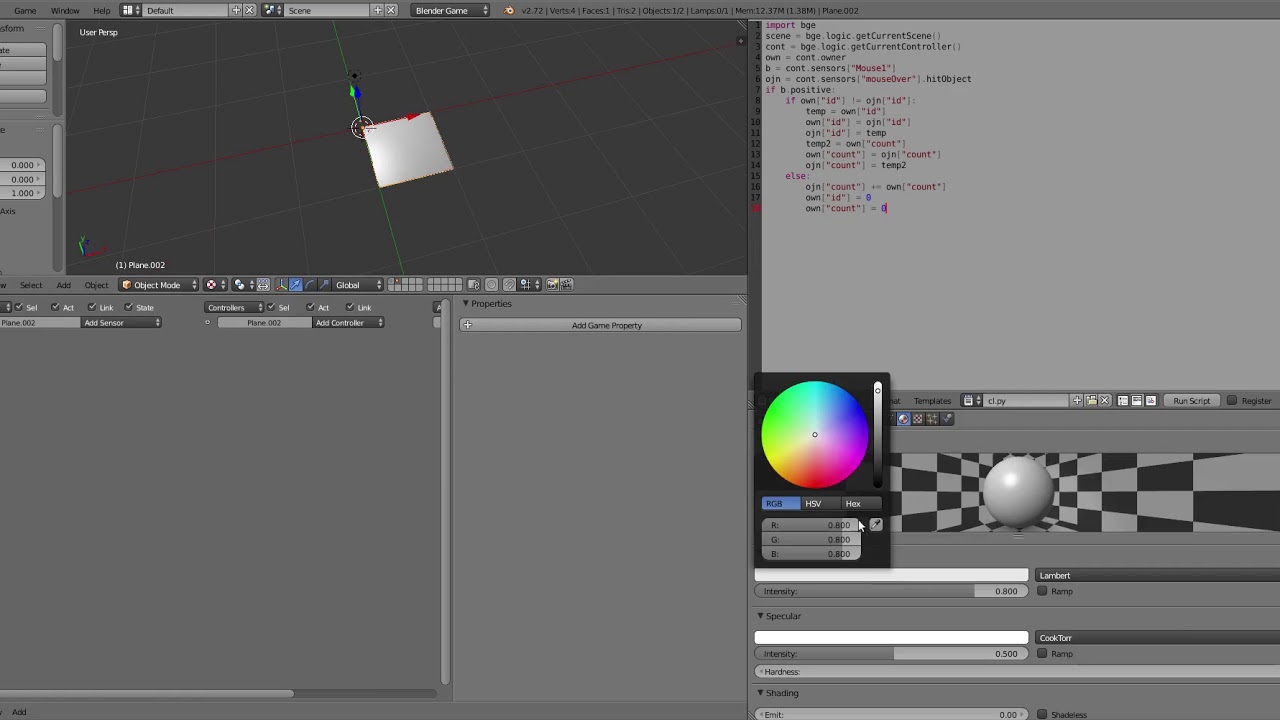Click the color wheel value brightness slider

point(878,435)
